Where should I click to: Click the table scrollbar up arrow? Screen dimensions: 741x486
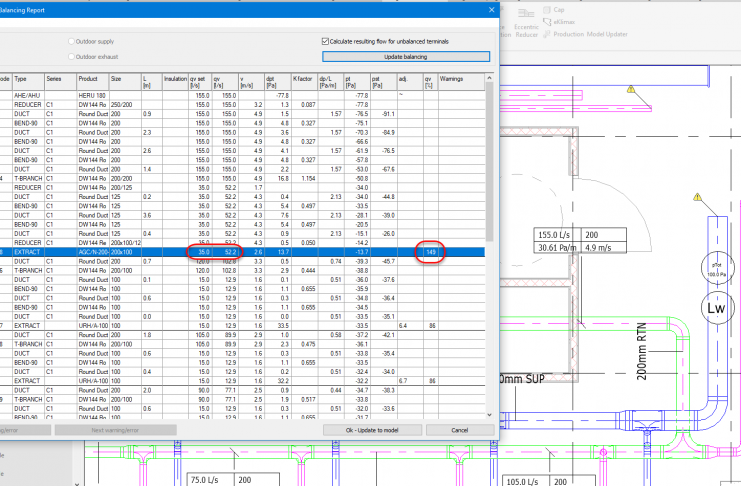[x=489, y=80]
